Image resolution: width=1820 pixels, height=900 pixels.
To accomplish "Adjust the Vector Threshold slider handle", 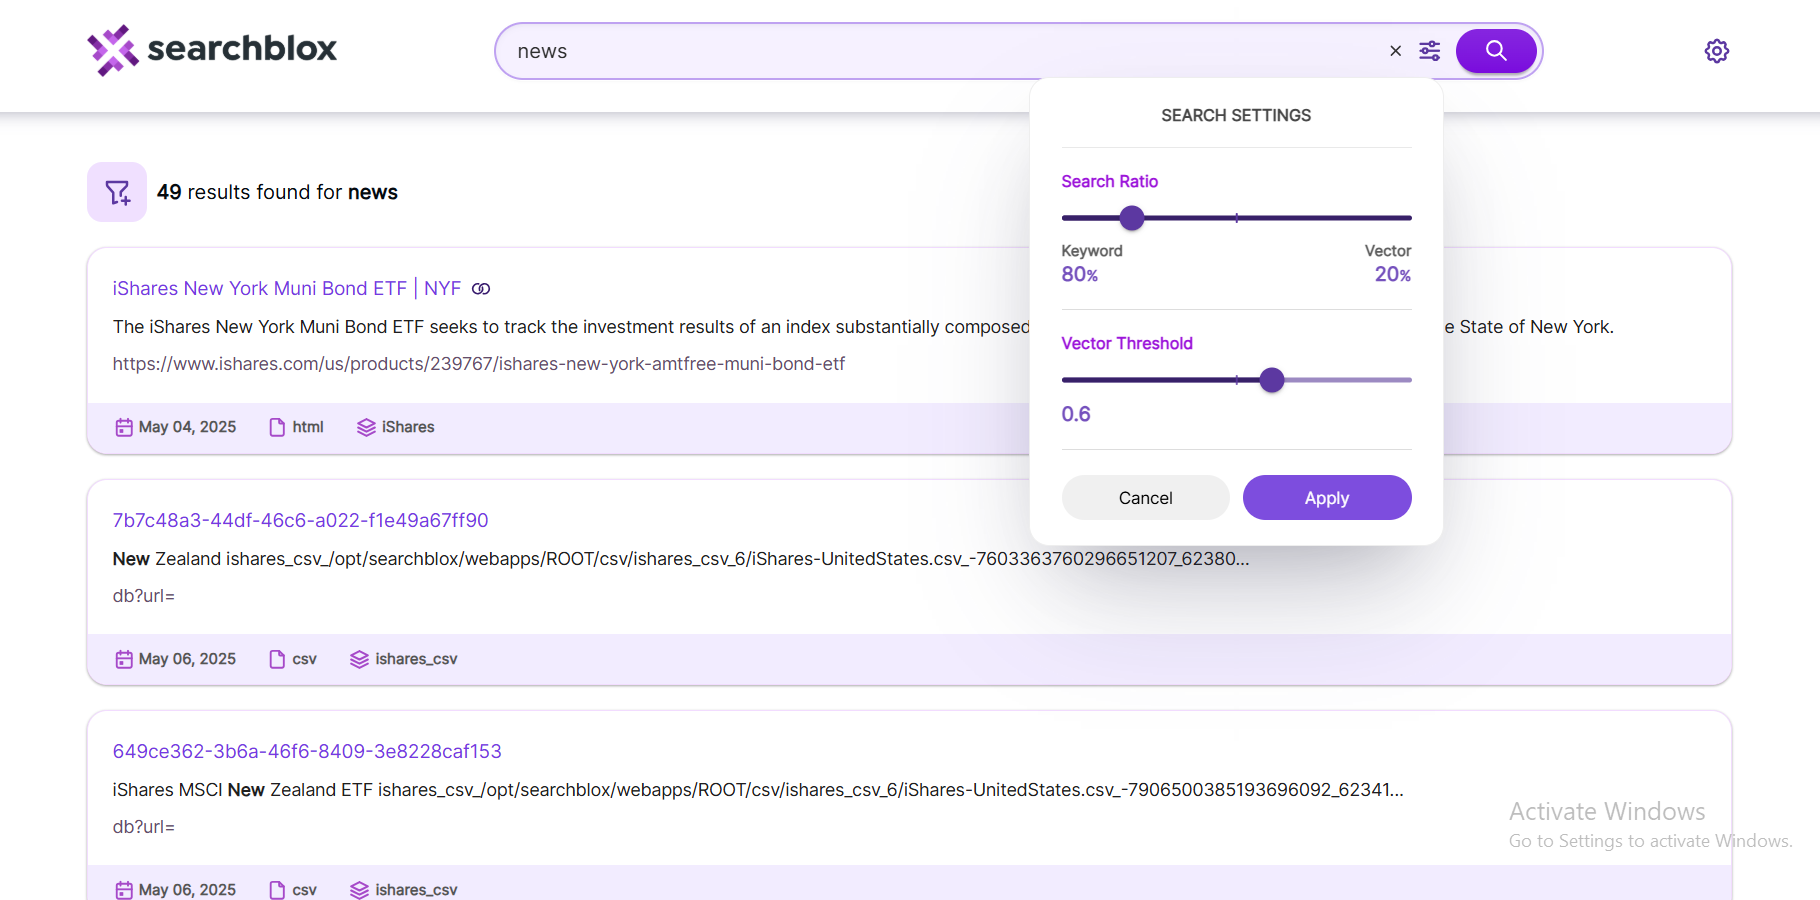I will 1272,380.
